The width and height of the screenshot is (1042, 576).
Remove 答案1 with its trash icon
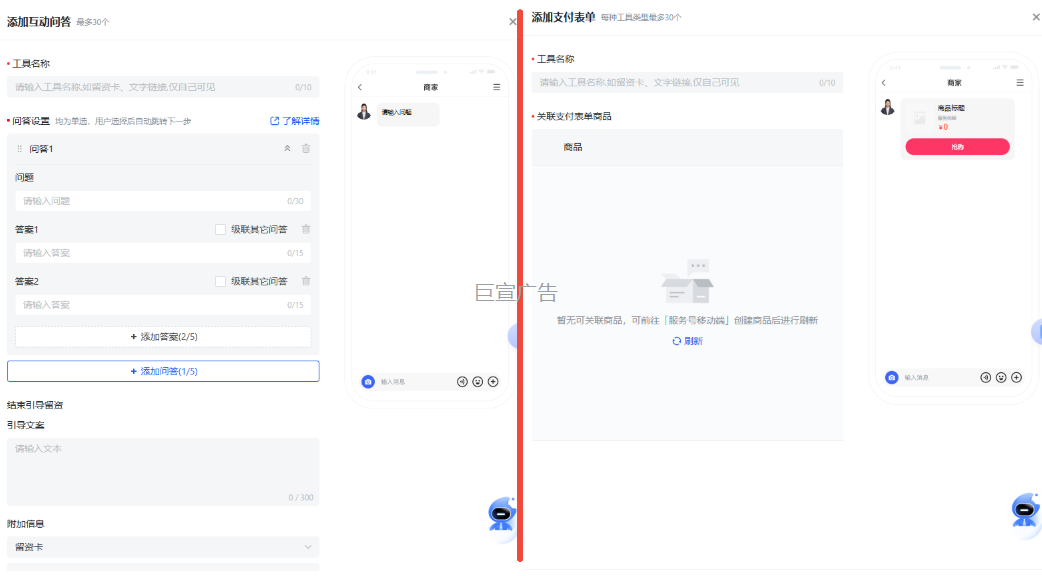click(x=305, y=228)
